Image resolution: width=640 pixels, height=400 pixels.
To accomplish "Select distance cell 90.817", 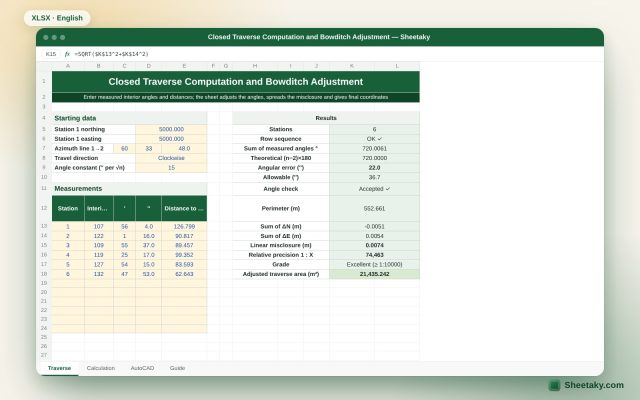I will click(x=184, y=236).
